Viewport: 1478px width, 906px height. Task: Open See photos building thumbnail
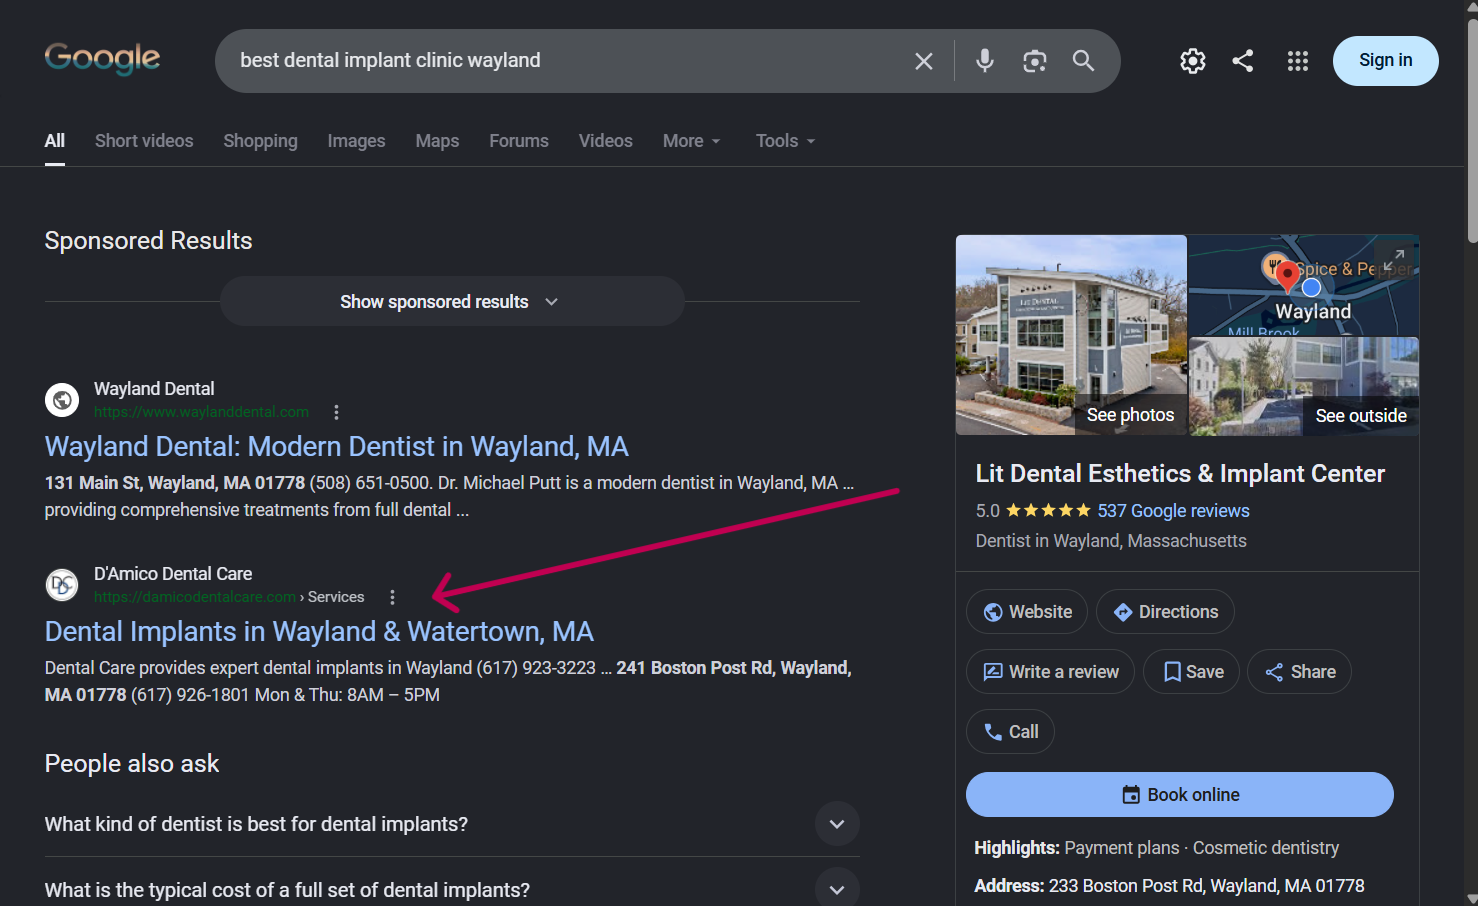pos(1071,335)
